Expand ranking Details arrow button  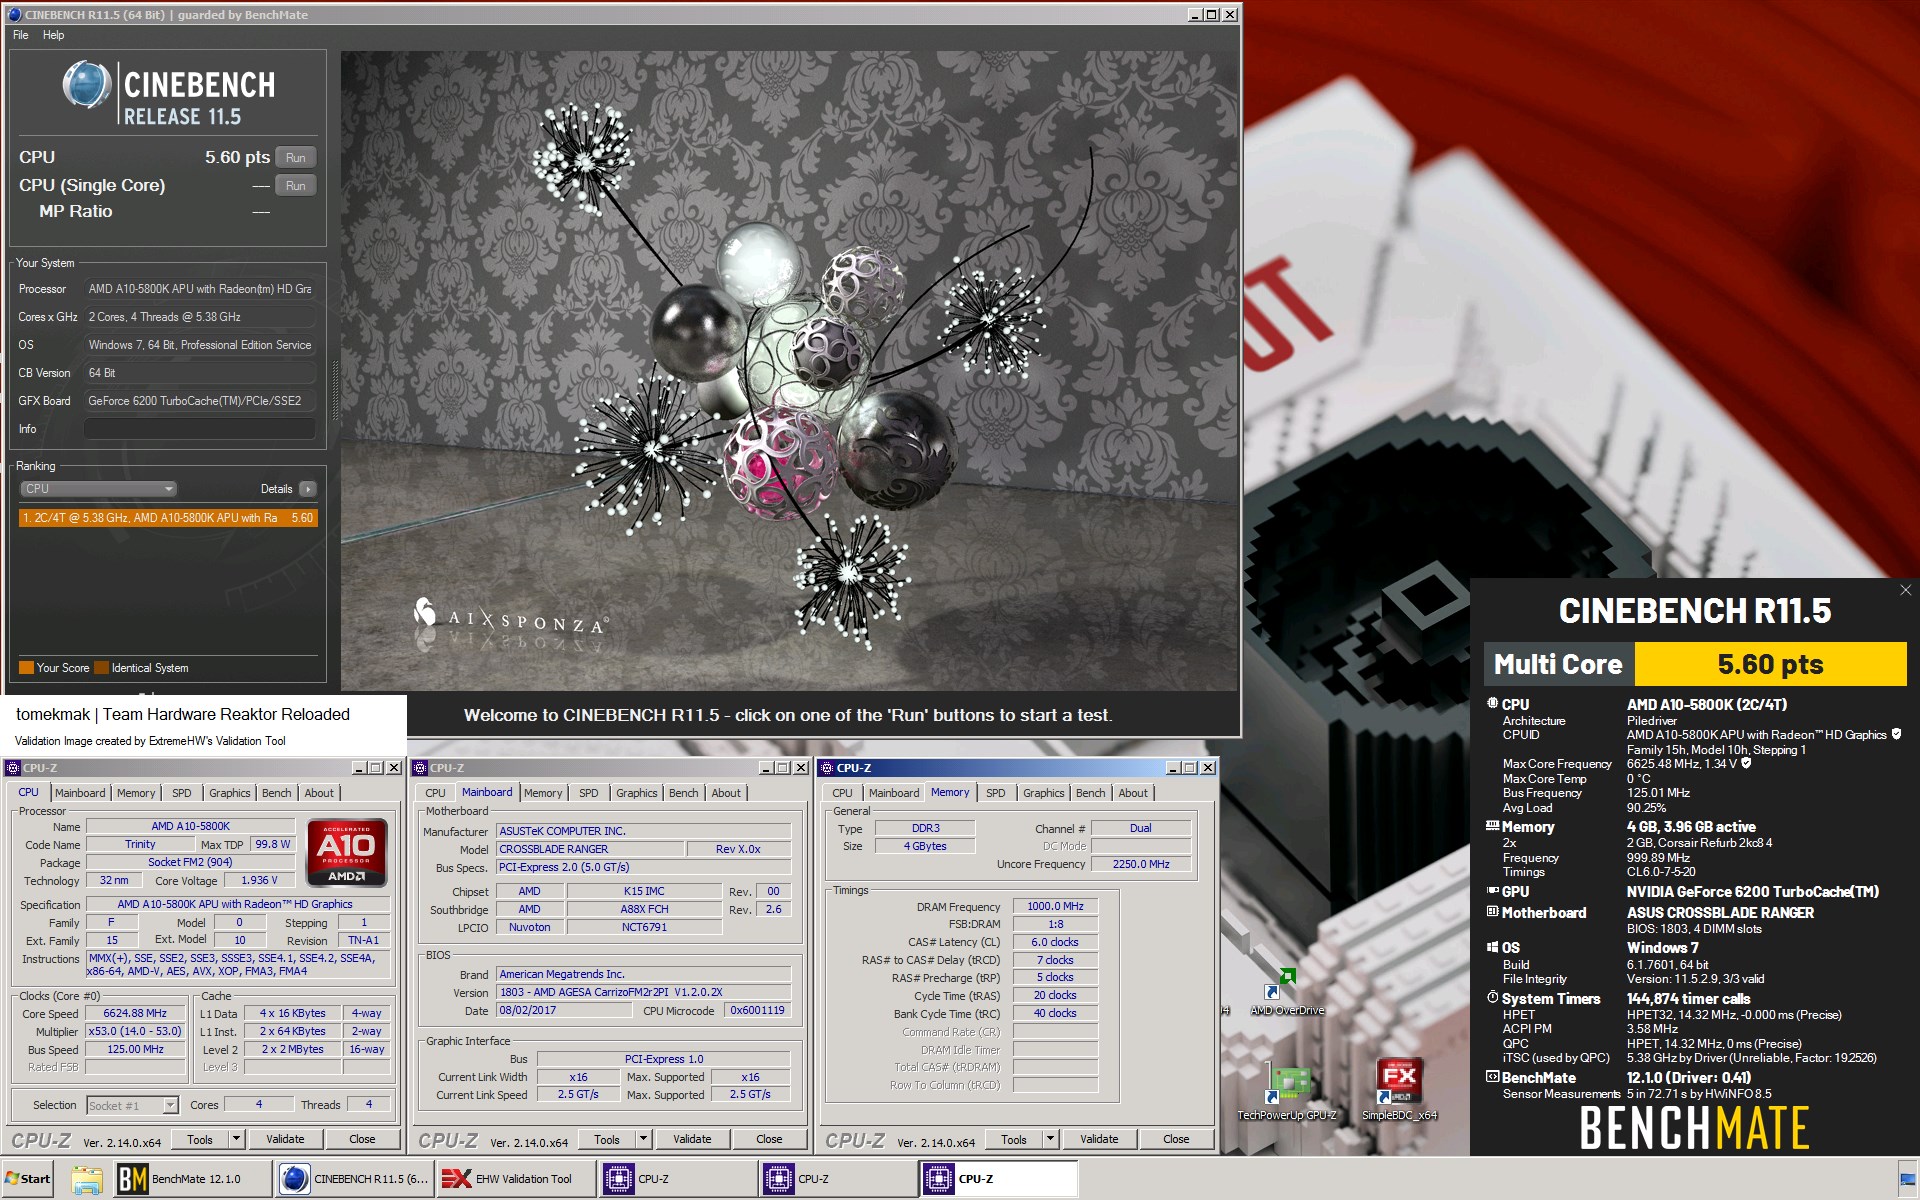(x=307, y=489)
